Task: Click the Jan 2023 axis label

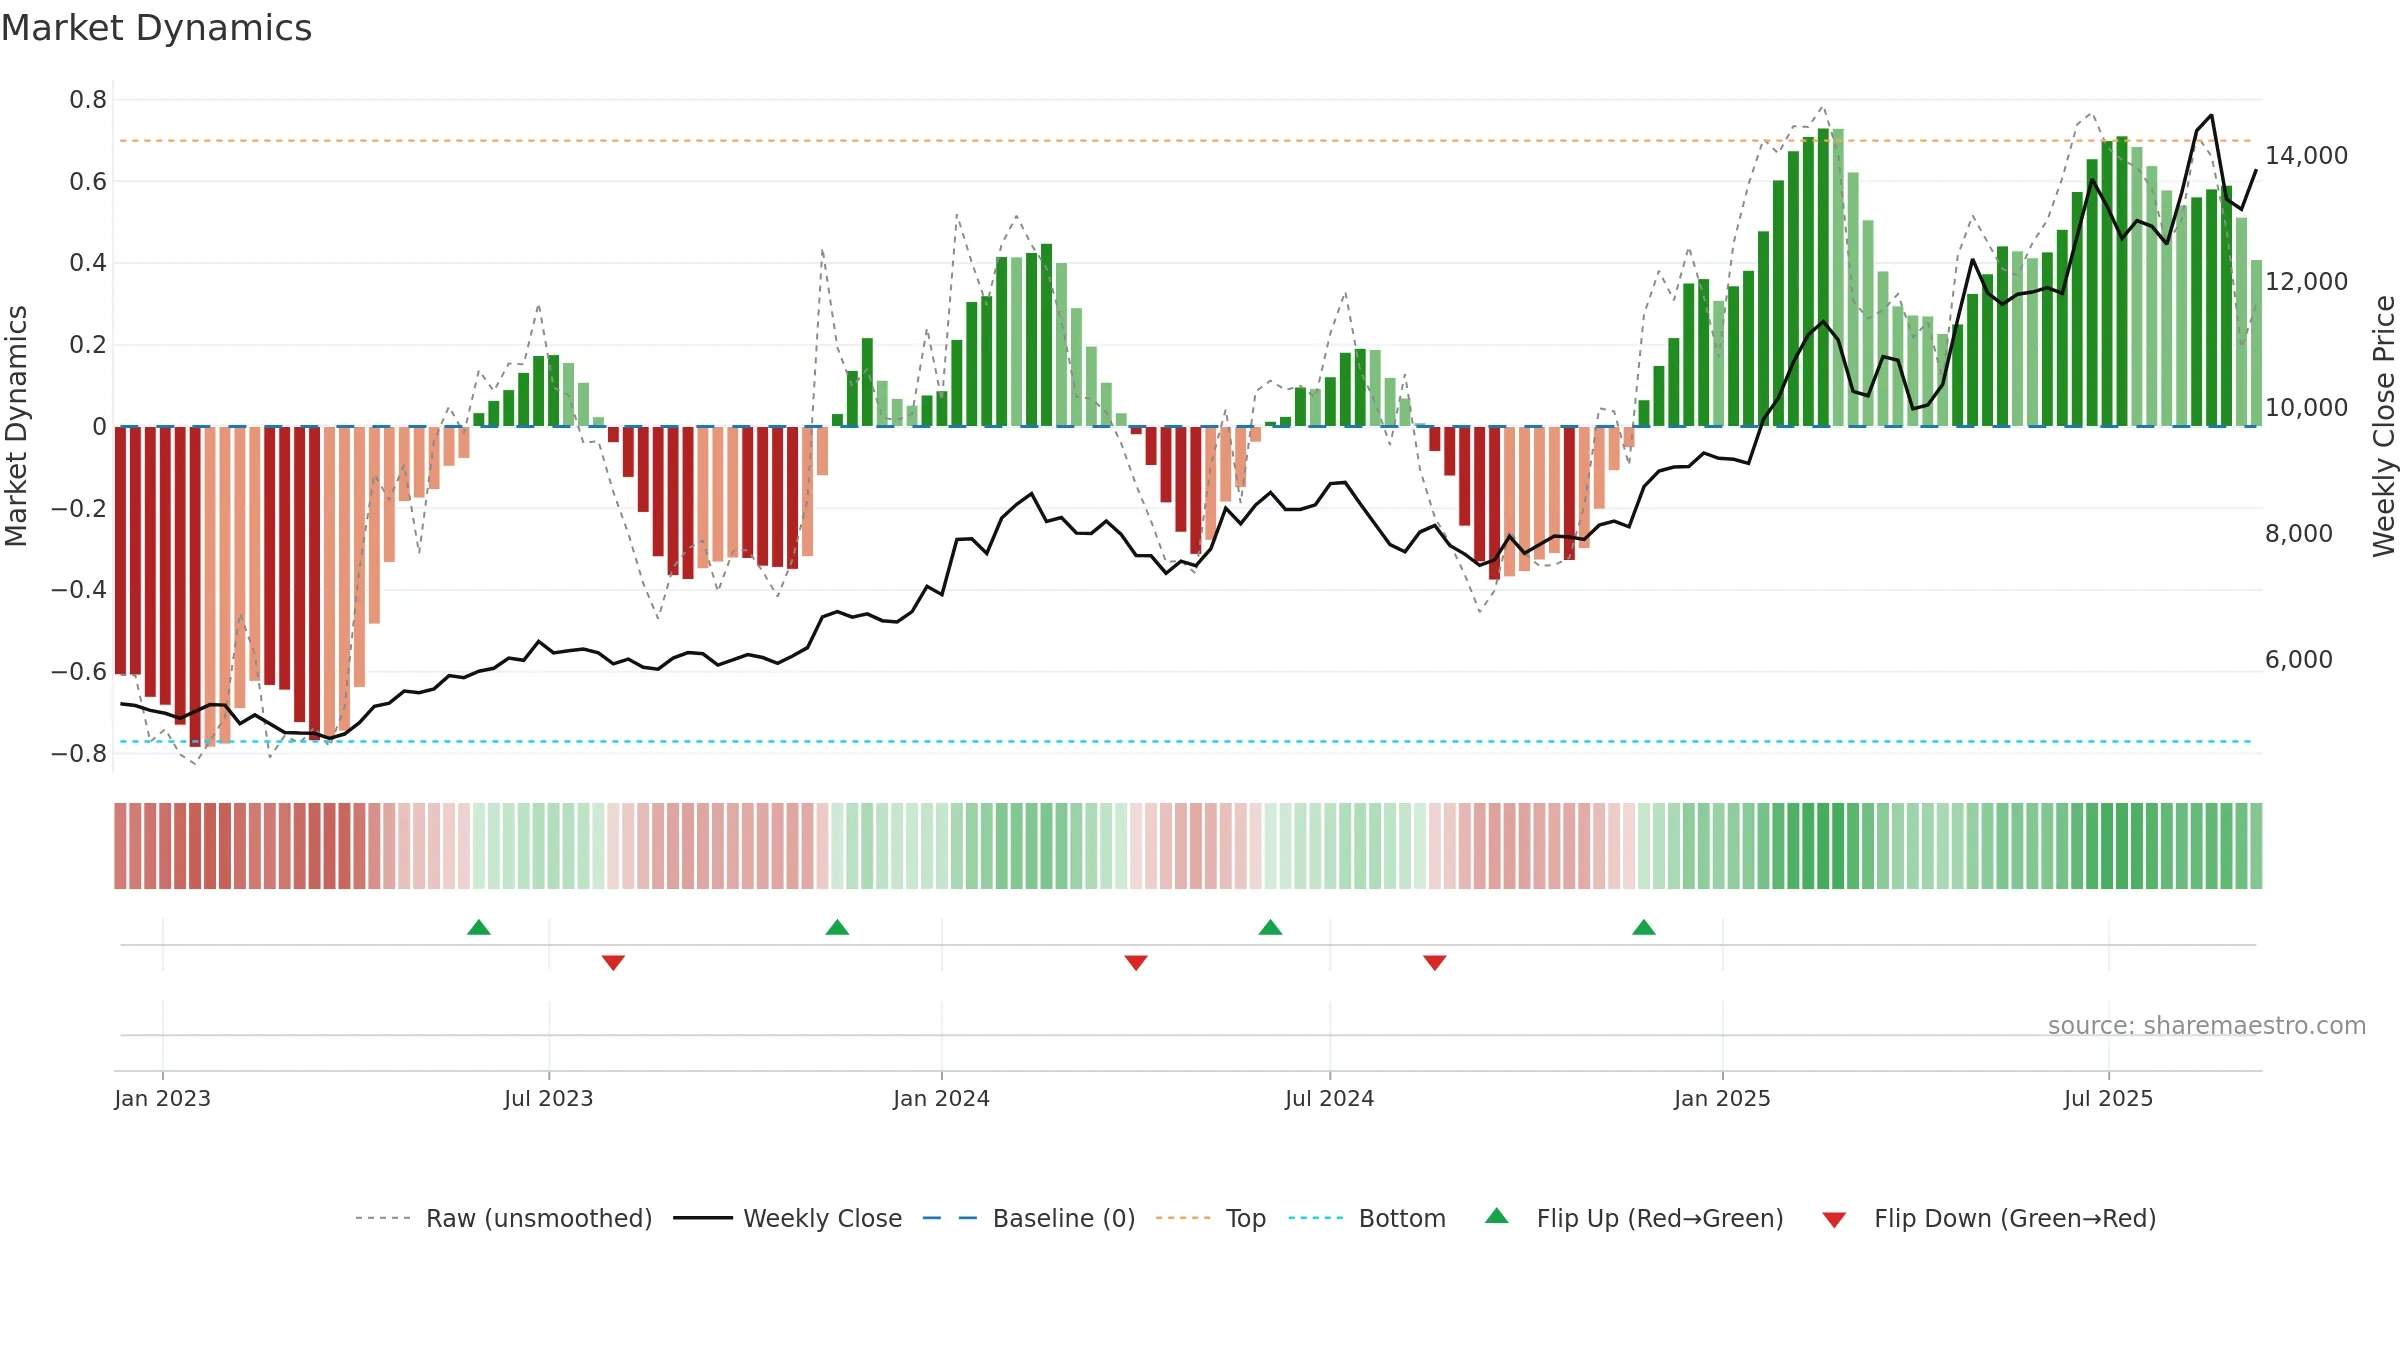Action: pyautogui.click(x=163, y=1098)
